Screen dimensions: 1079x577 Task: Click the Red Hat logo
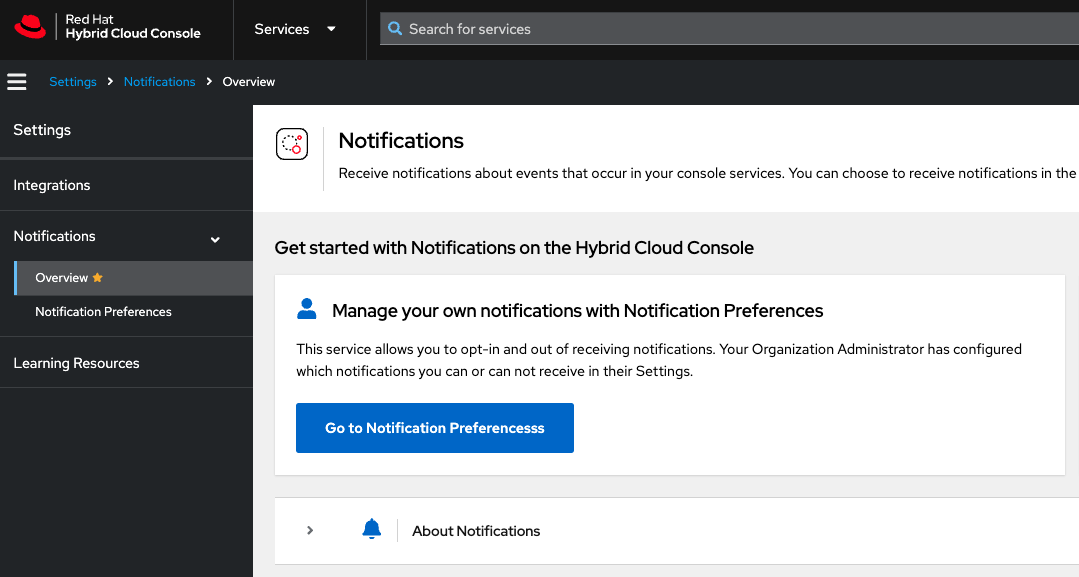(31, 27)
